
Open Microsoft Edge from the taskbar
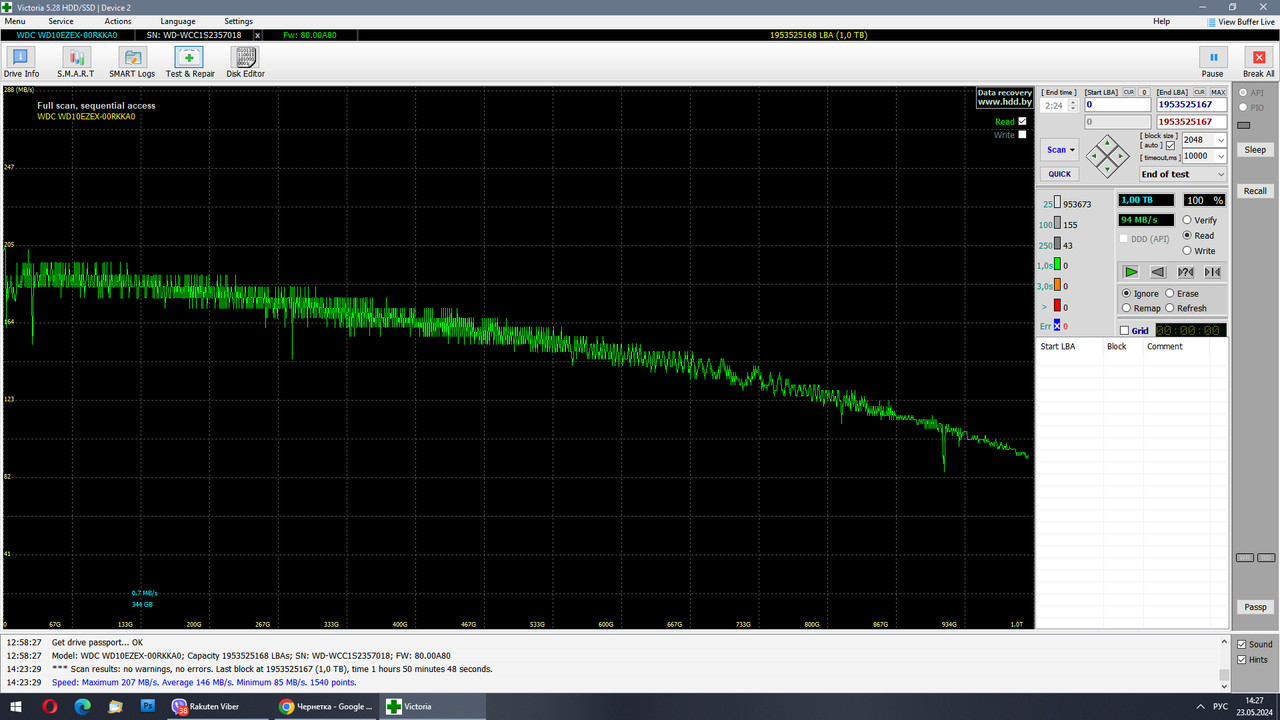pos(83,706)
